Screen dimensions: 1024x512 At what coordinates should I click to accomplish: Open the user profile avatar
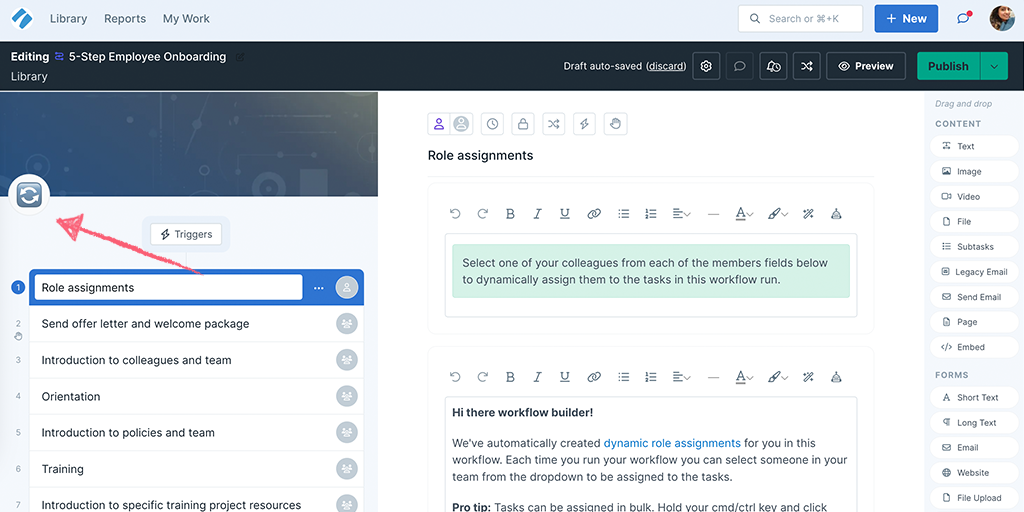(x=1002, y=19)
